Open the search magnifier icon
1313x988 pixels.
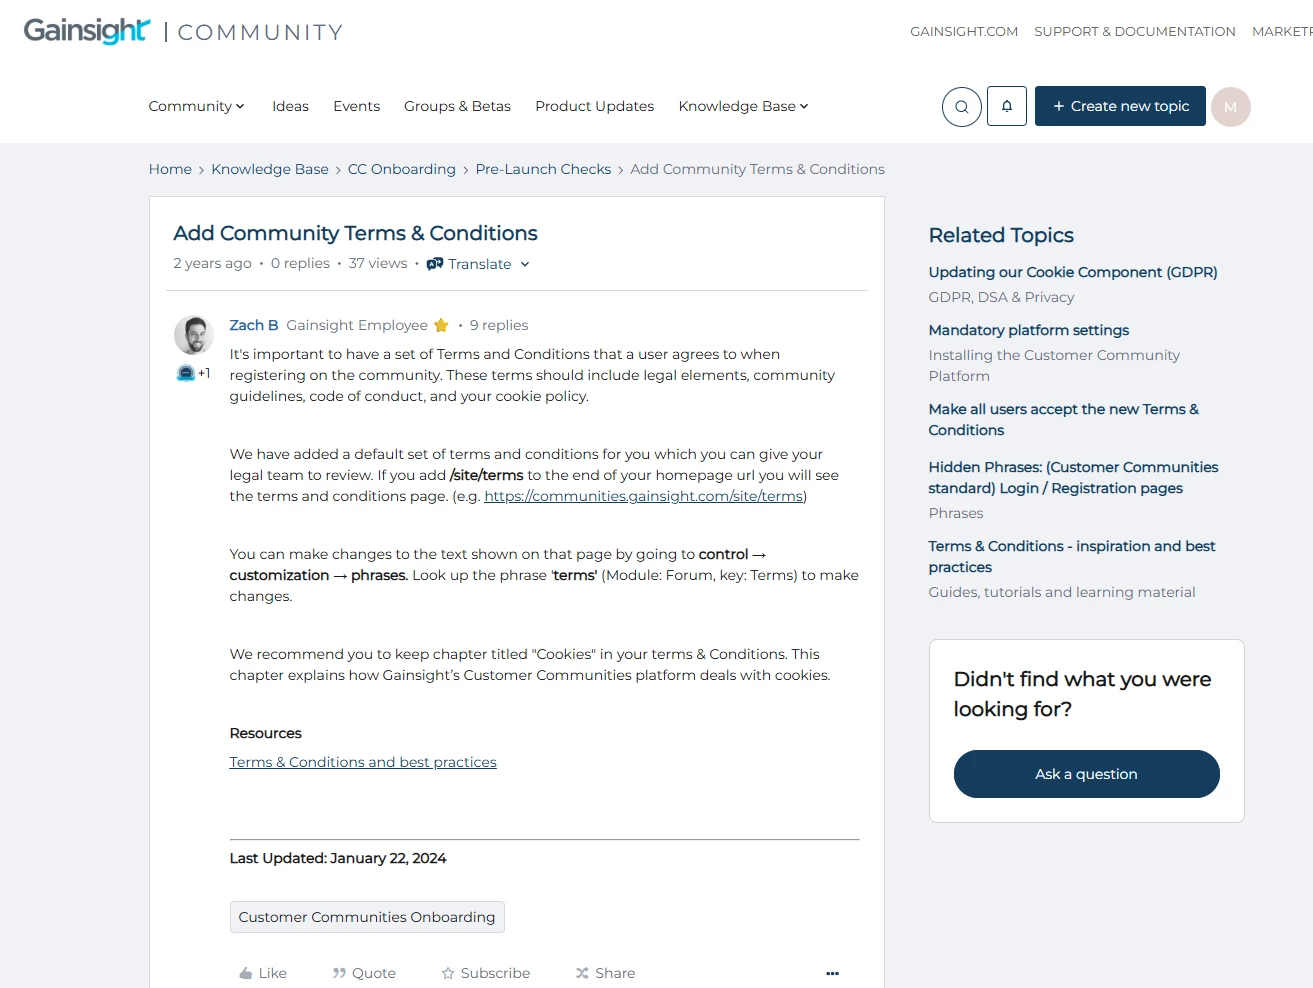[961, 107]
